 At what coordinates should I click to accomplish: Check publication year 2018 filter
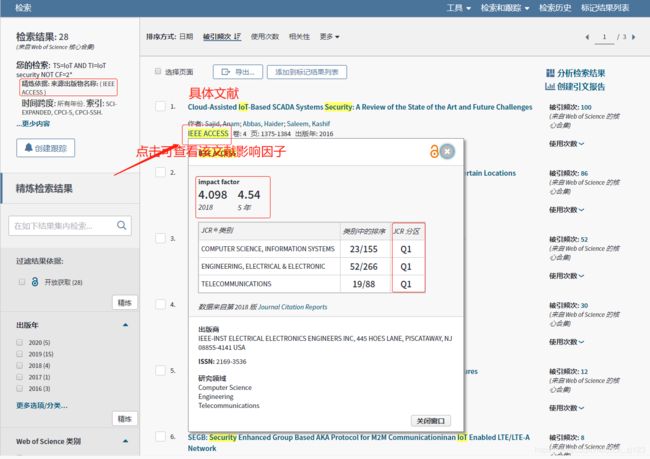[19, 365]
